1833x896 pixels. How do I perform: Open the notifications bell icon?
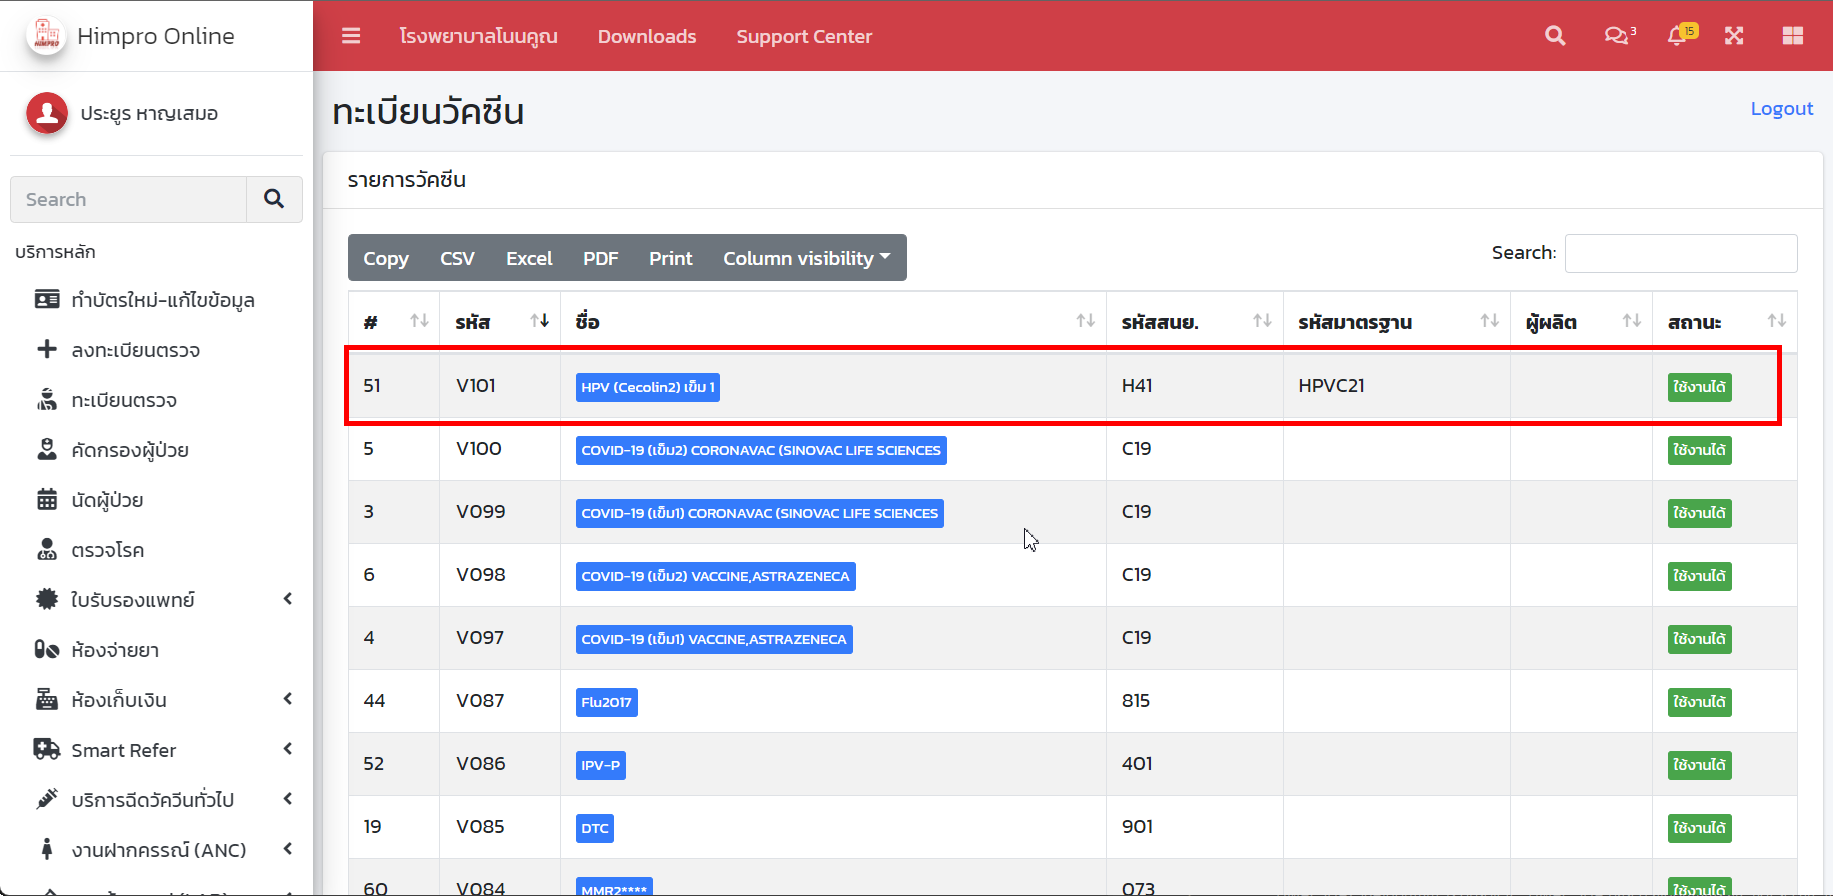coord(1679,36)
